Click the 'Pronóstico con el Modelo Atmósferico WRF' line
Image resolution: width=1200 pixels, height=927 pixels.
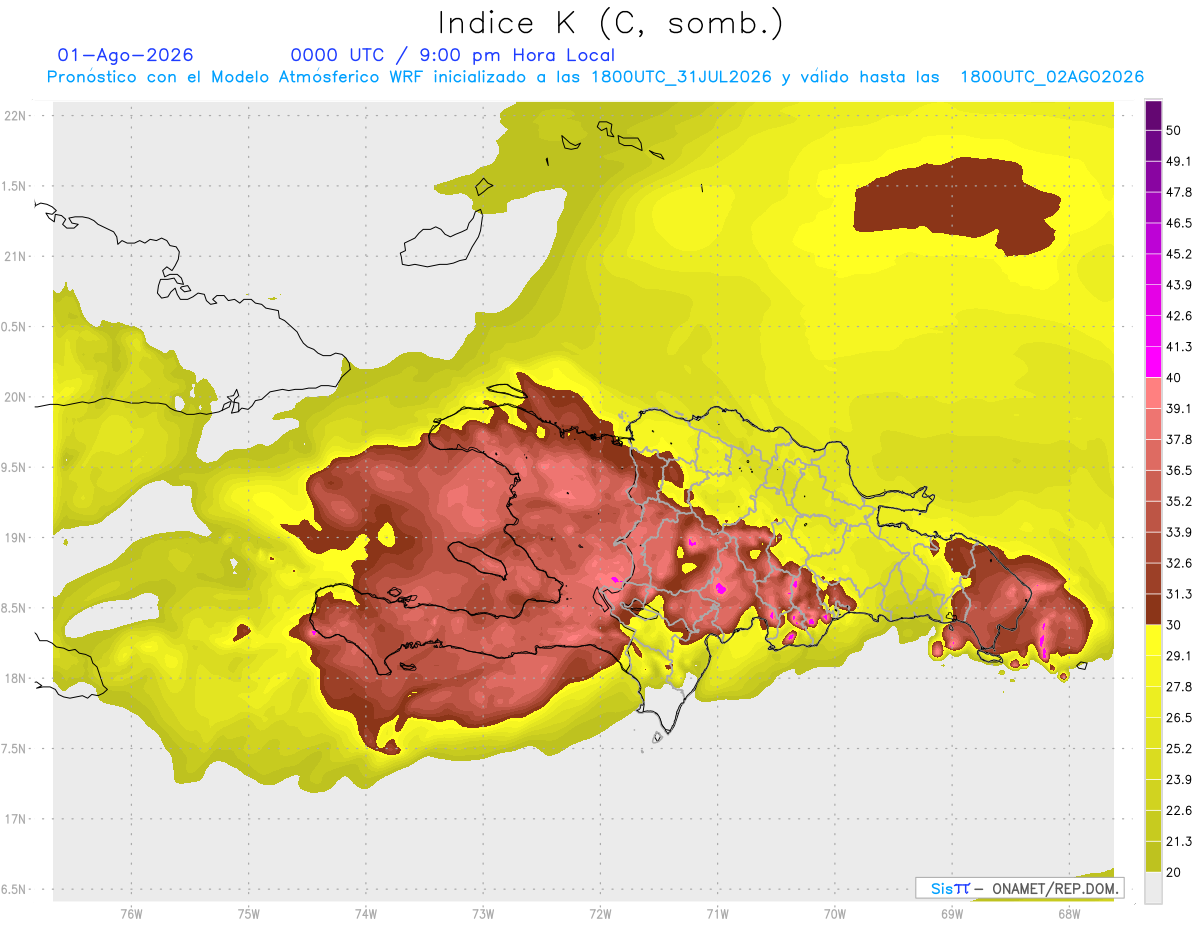coord(595,77)
